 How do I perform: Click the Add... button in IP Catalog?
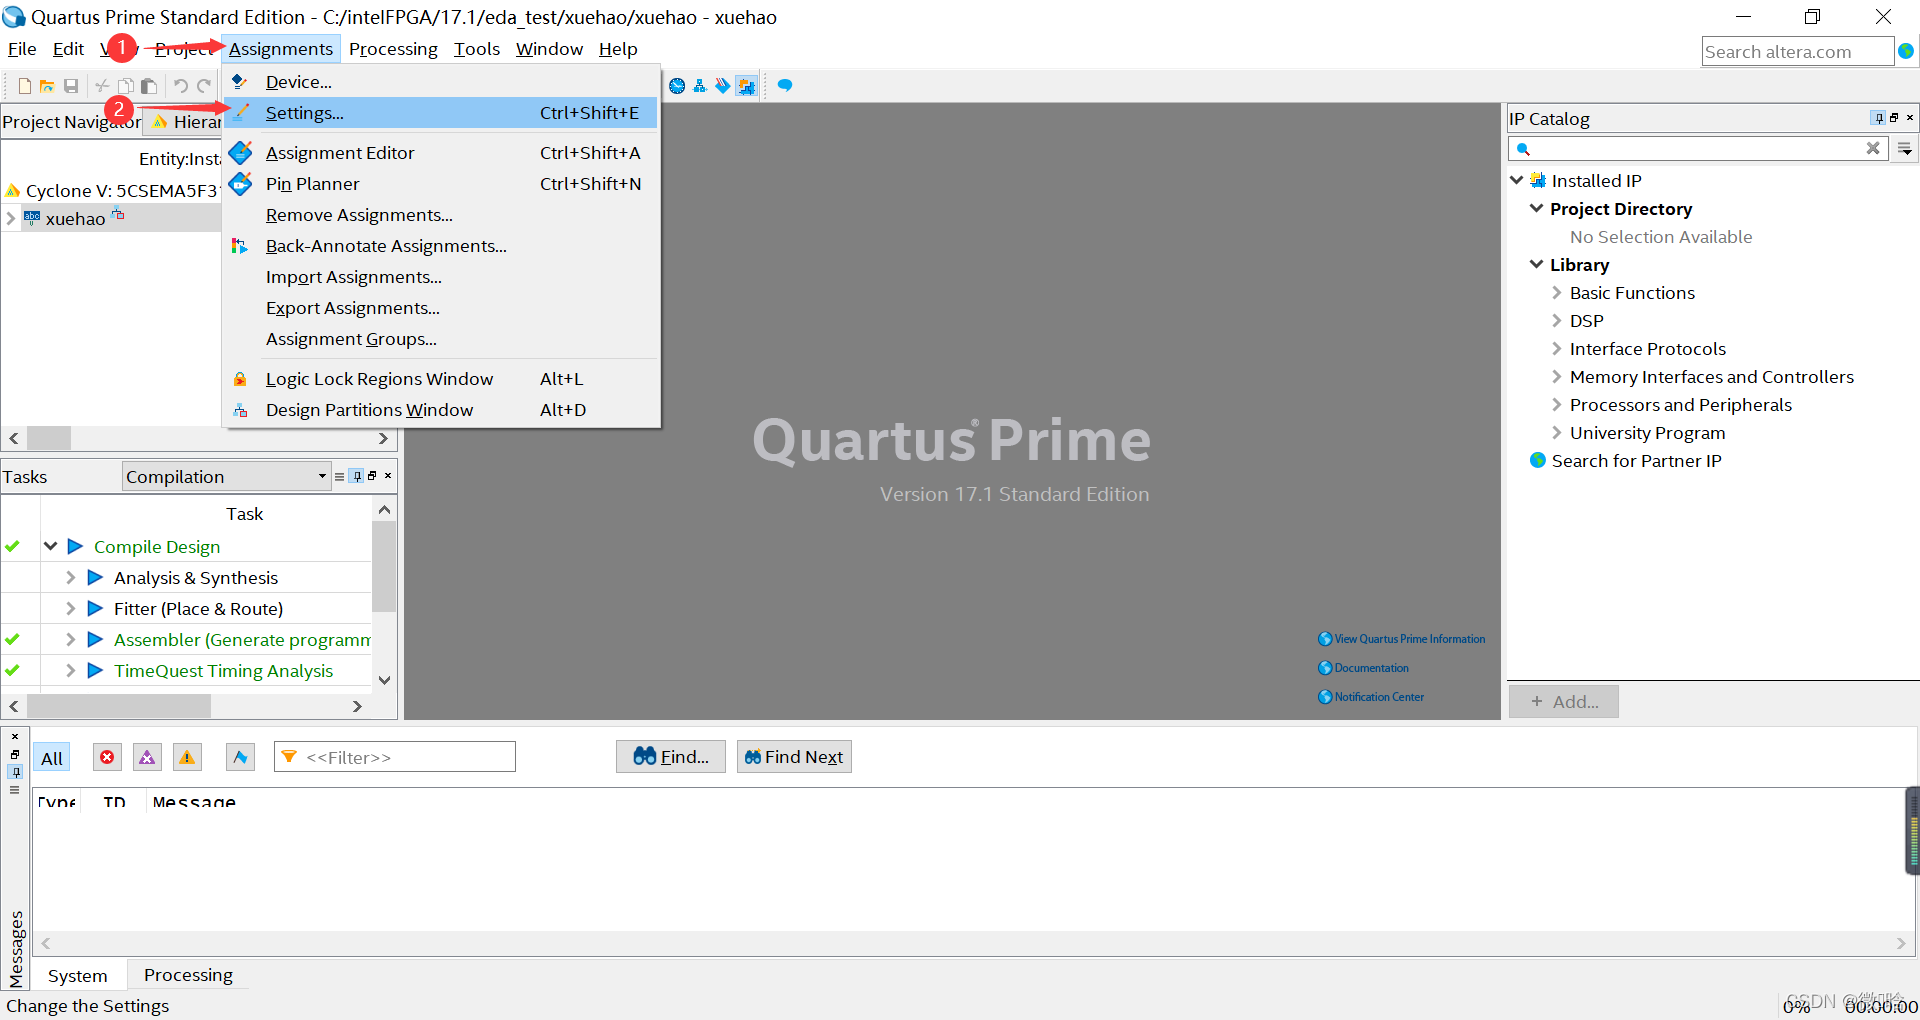1564,702
